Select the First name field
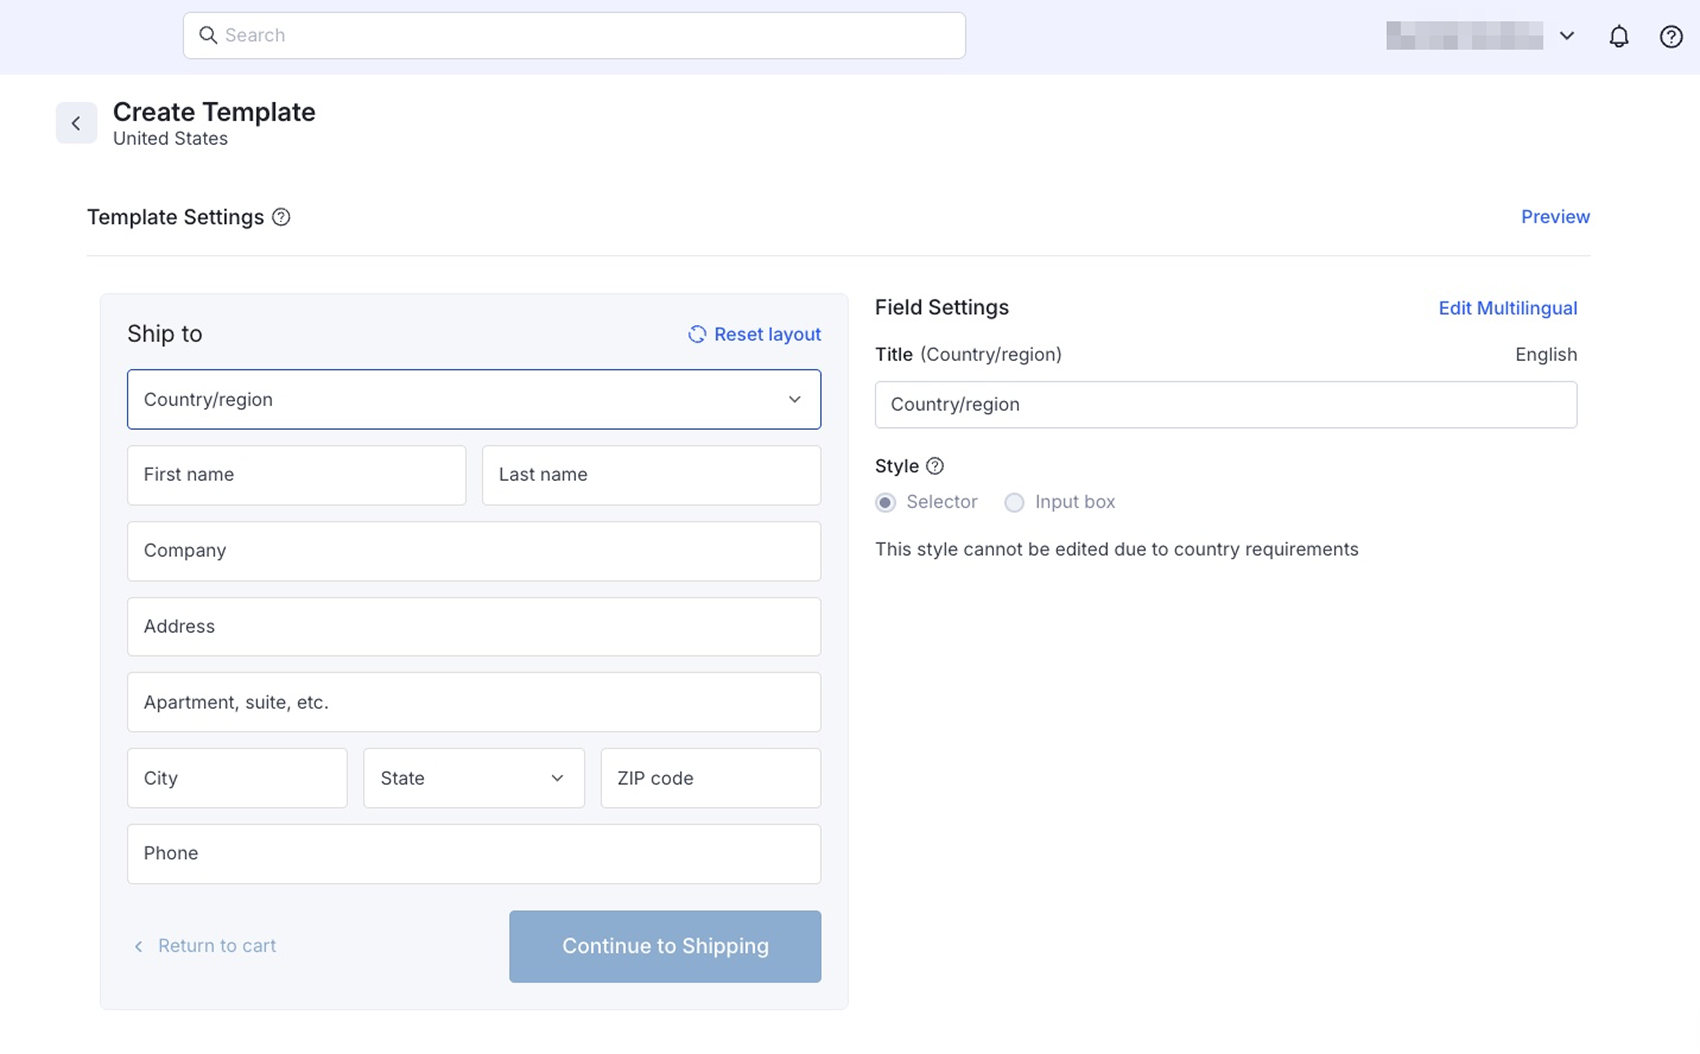The width and height of the screenshot is (1700, 1054). [296, 475]
